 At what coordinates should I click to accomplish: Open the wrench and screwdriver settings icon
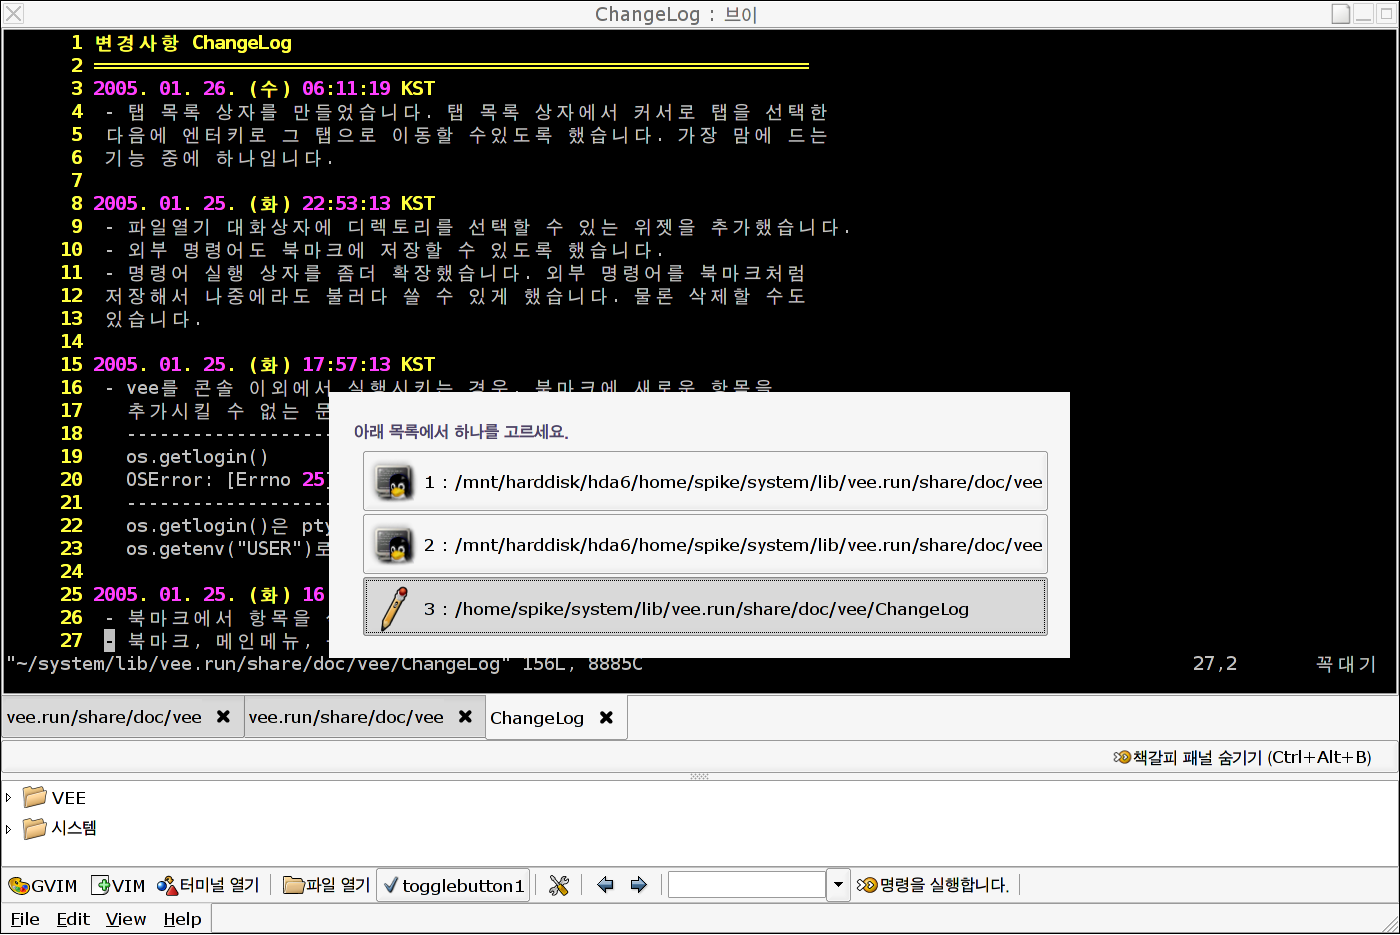559,886
